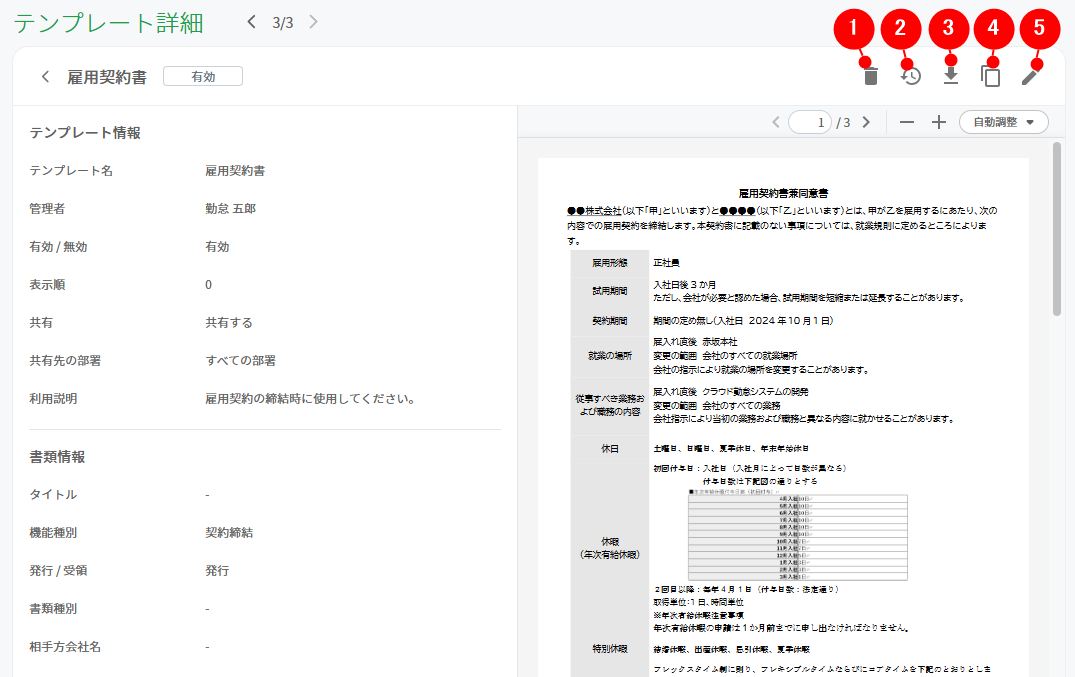The width and height of the screenshot is (1075, 677).
Task: Click the usage note 雇用契約の締結時に使用してください。
Action: (x=311, y=399)
